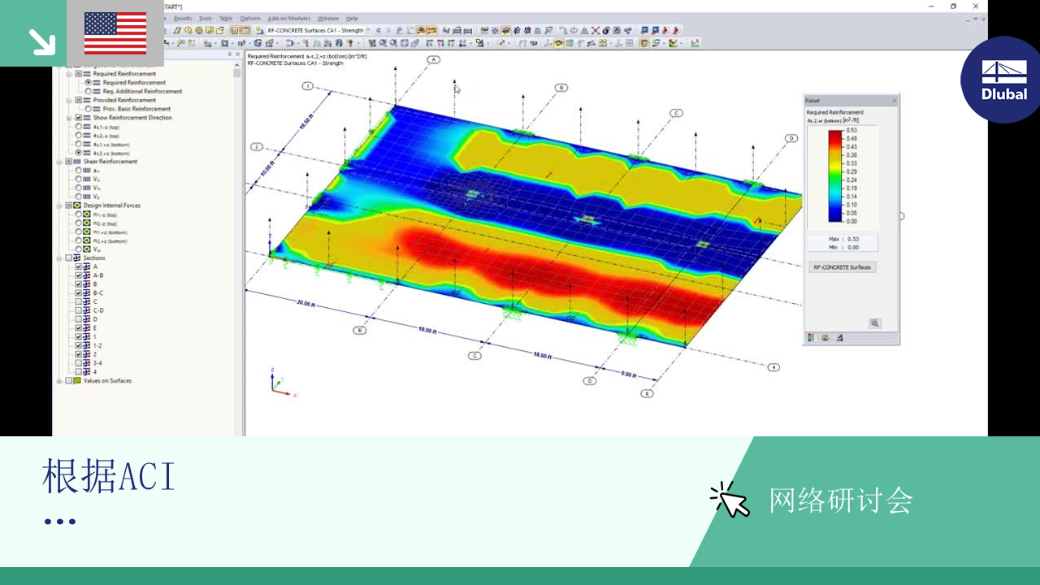The height and width of the screenshot is (585, 1040).
Task: Collapse the Shear Reinforcement tree node
Action: click(60, 161)
